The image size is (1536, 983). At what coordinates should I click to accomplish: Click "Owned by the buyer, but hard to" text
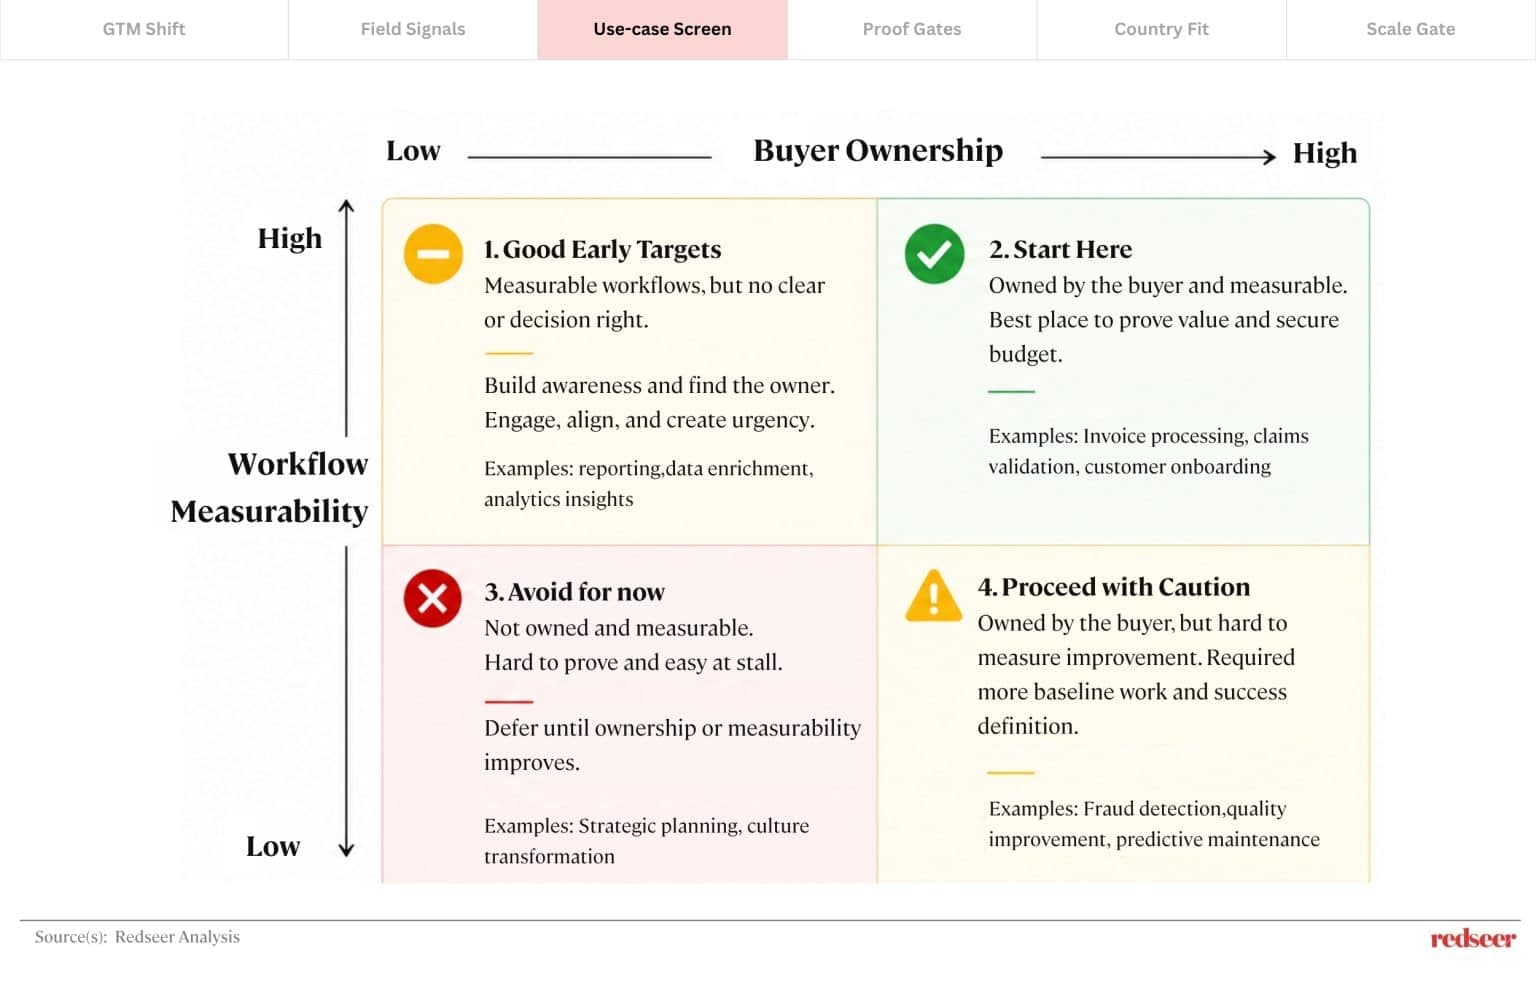coord(1132,623)
